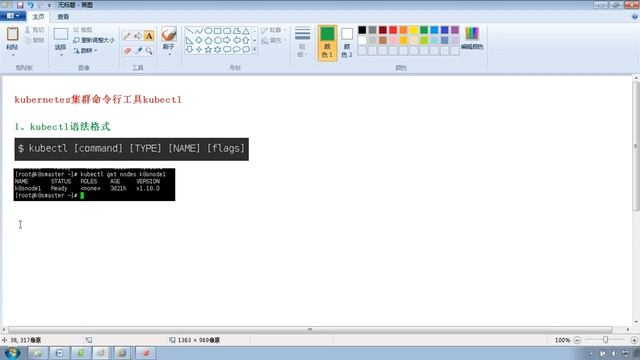Select the Pencil tool
Screen dimensions: 640x360
coord(127,36)
